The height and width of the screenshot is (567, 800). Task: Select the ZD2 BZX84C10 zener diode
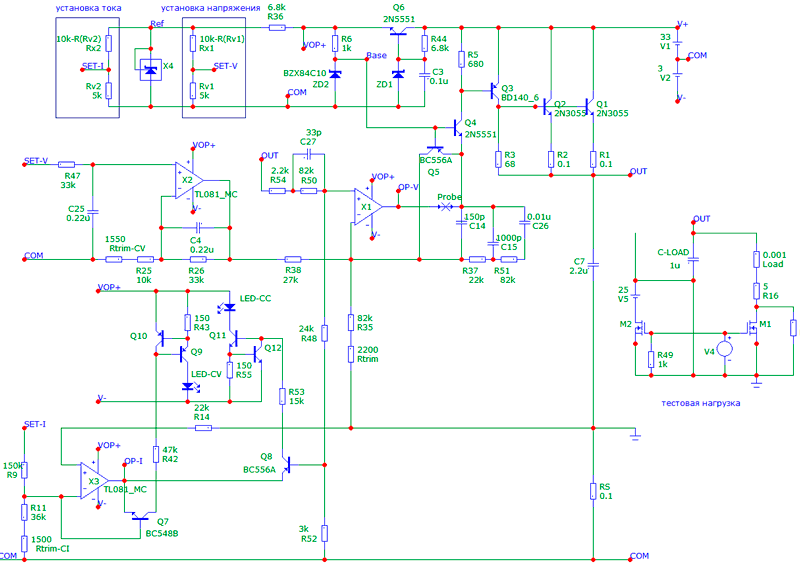[335, 75]
